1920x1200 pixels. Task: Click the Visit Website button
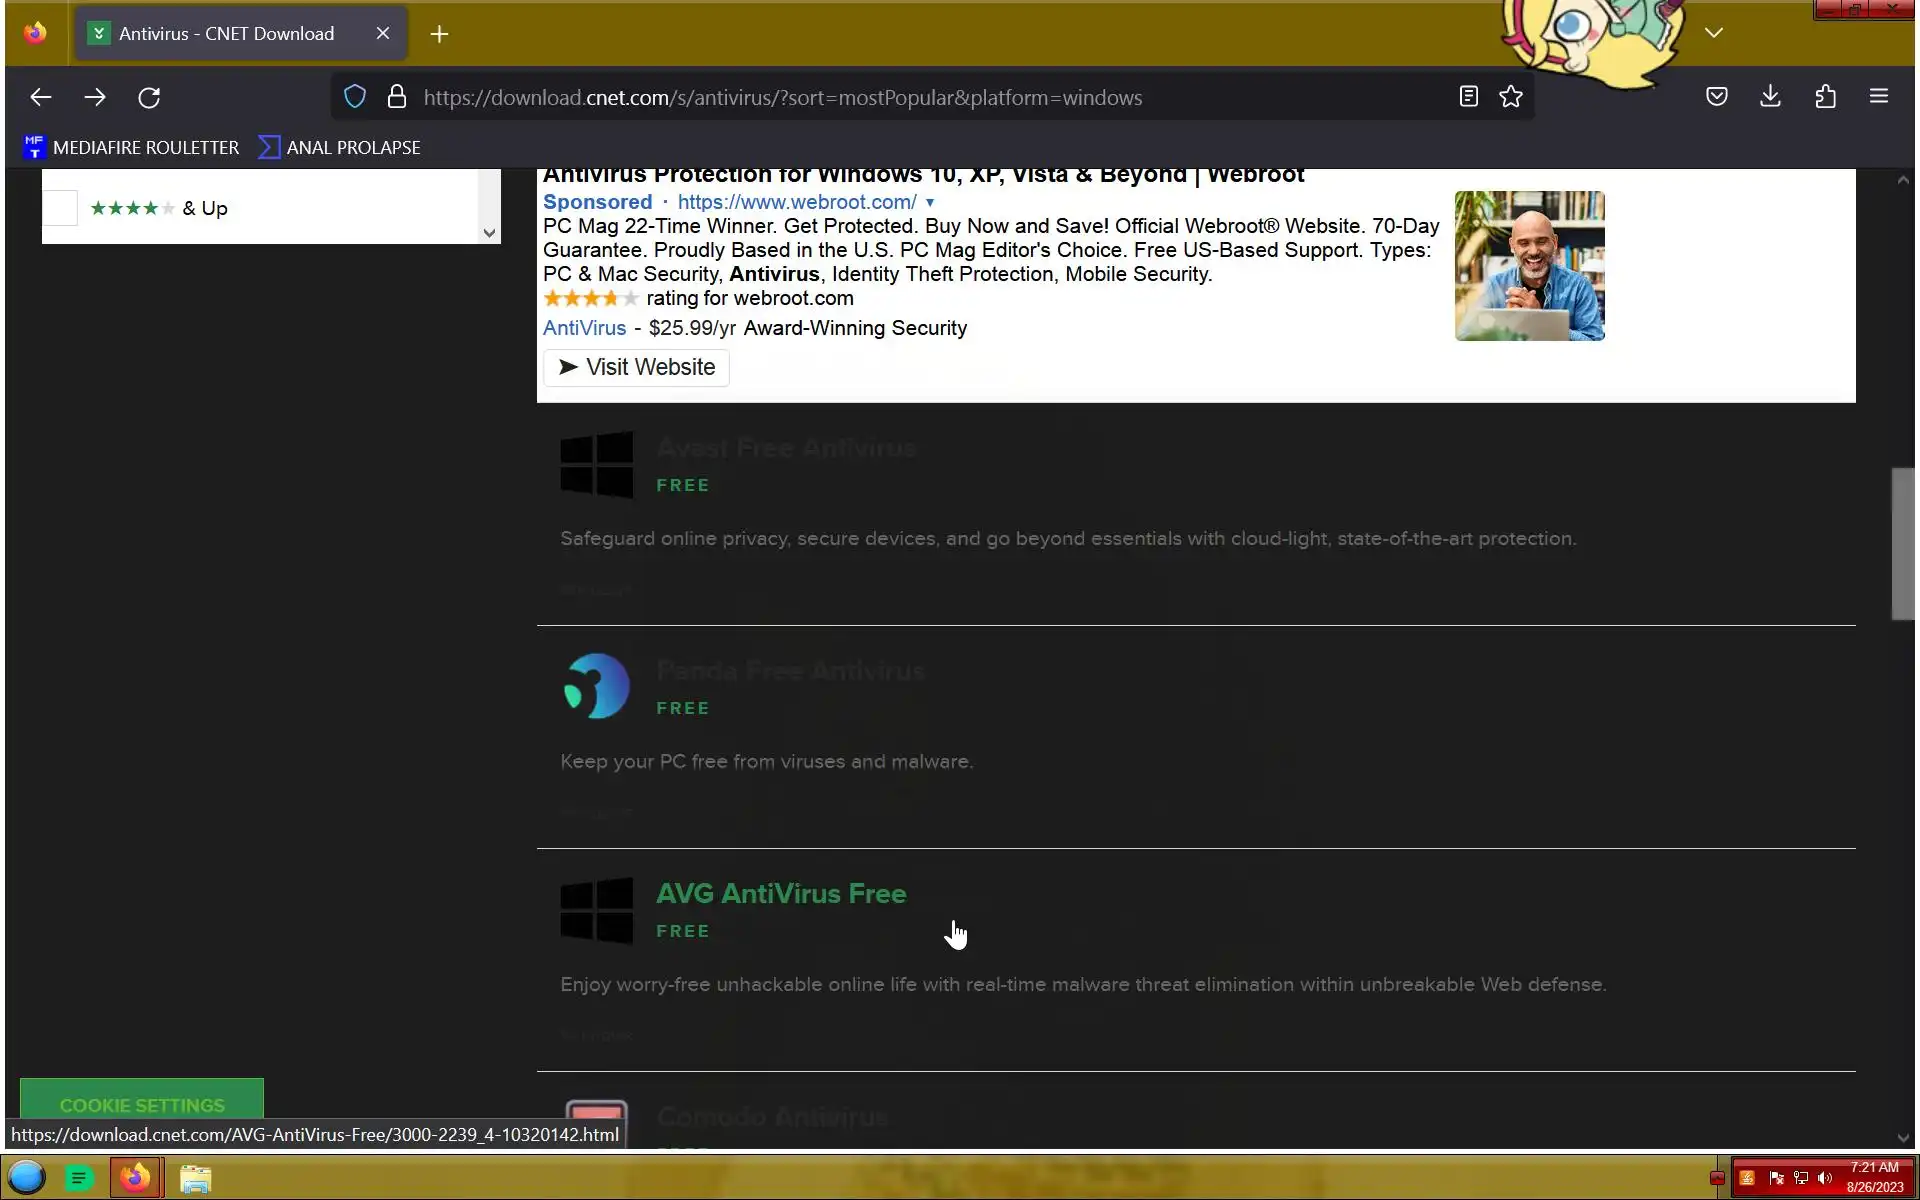click(636, 367)
